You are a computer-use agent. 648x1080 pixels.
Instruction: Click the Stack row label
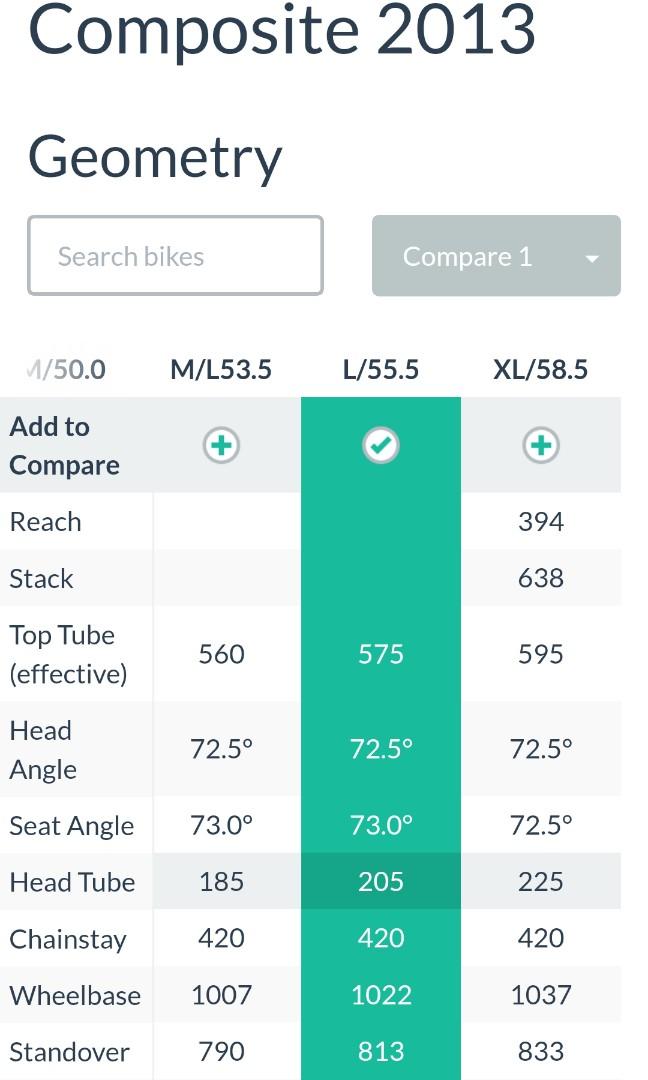pos(41,579)
